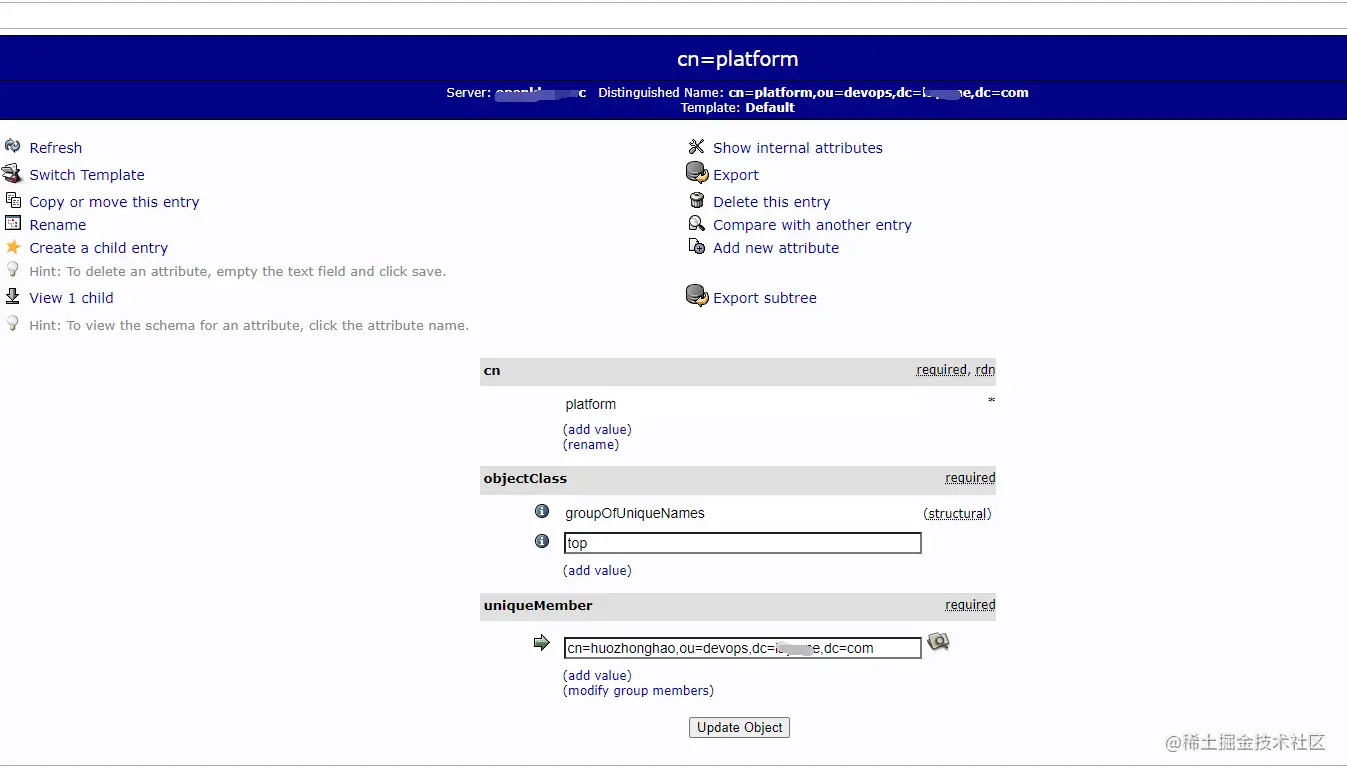Open modify group members link
Screen dimensions: 1347x774
pyautogui.click(x=639, y=690)
